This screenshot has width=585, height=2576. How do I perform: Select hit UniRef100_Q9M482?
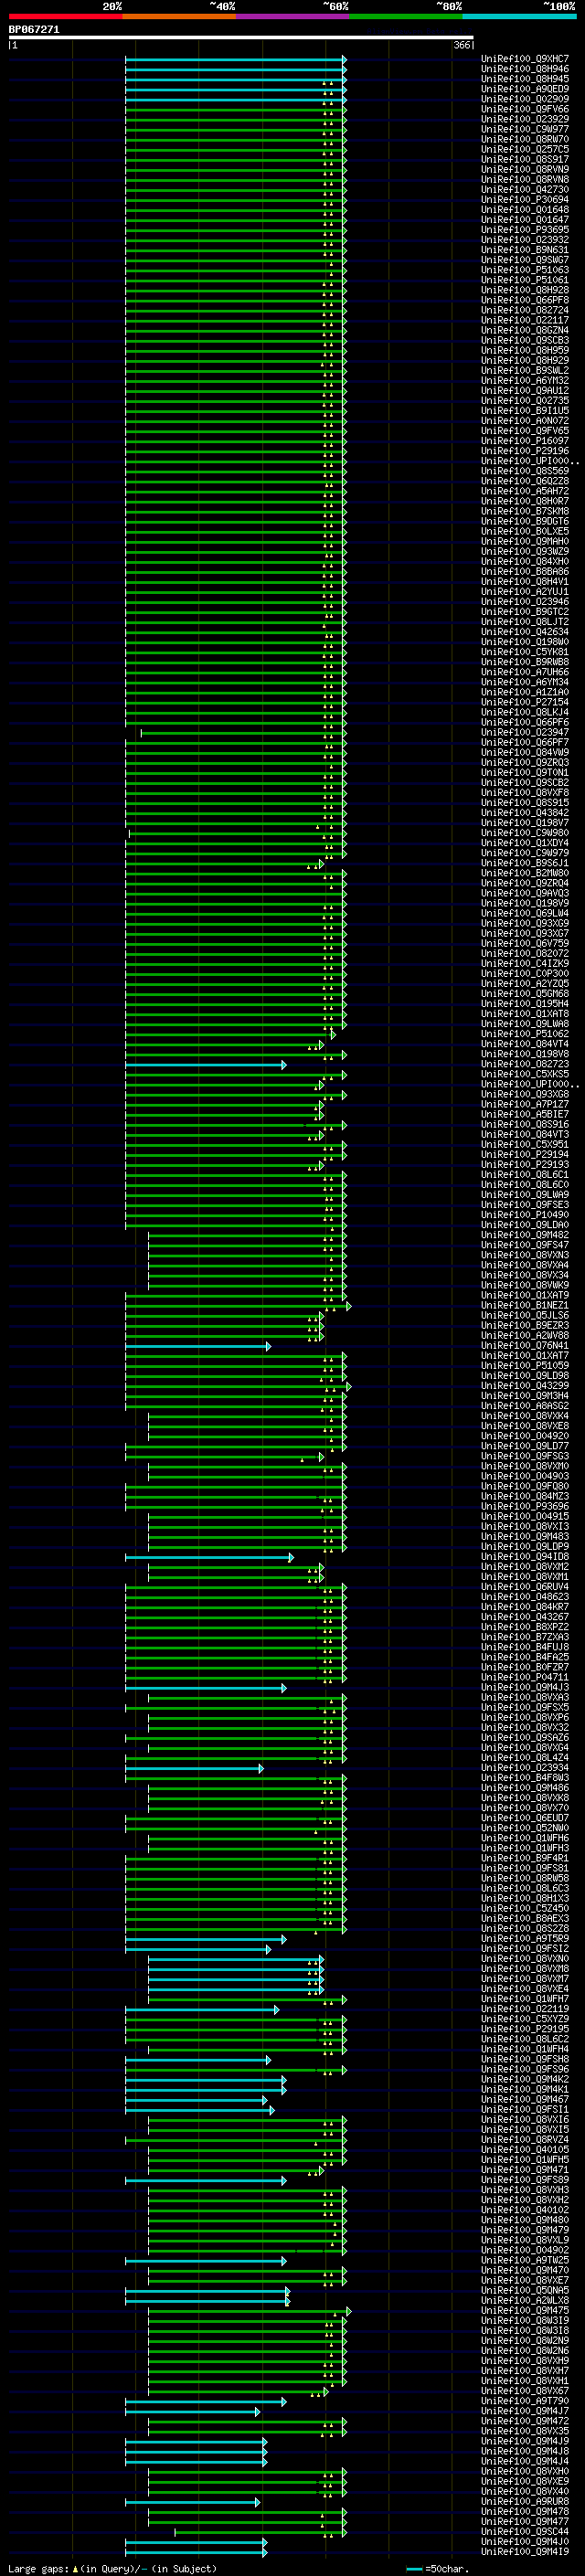tap(525, 1234)
